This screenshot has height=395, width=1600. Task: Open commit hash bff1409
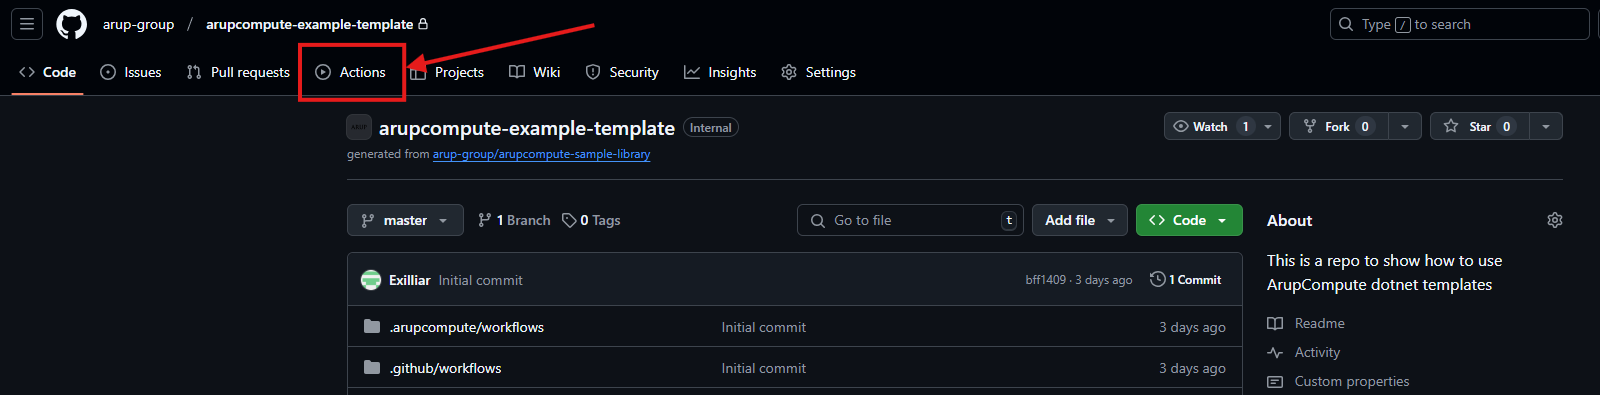pyautogui.click(x=1045, y=280)
